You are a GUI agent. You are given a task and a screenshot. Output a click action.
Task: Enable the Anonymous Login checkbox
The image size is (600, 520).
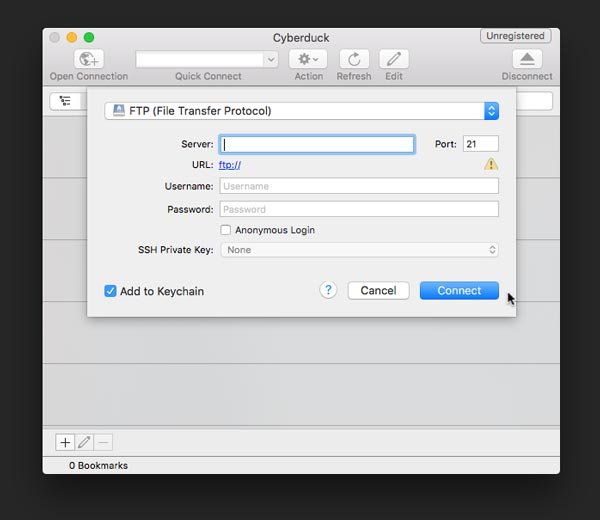point(225,230)
